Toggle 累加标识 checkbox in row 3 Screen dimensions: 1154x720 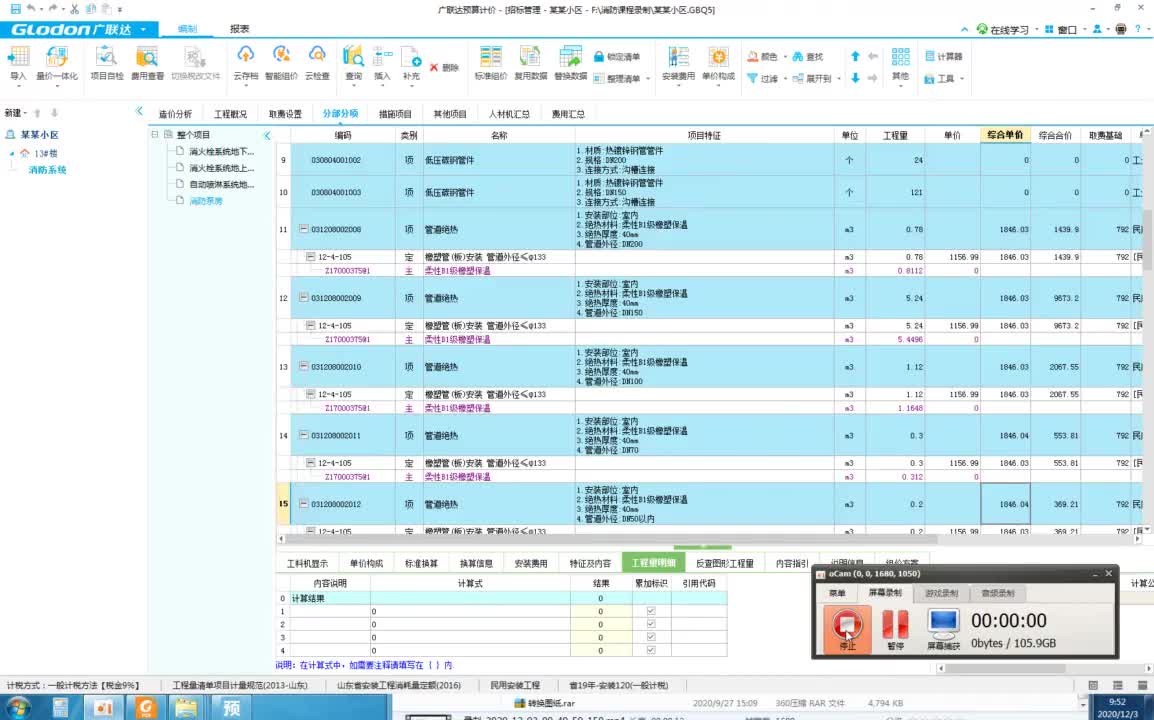(x=651, y=637)
